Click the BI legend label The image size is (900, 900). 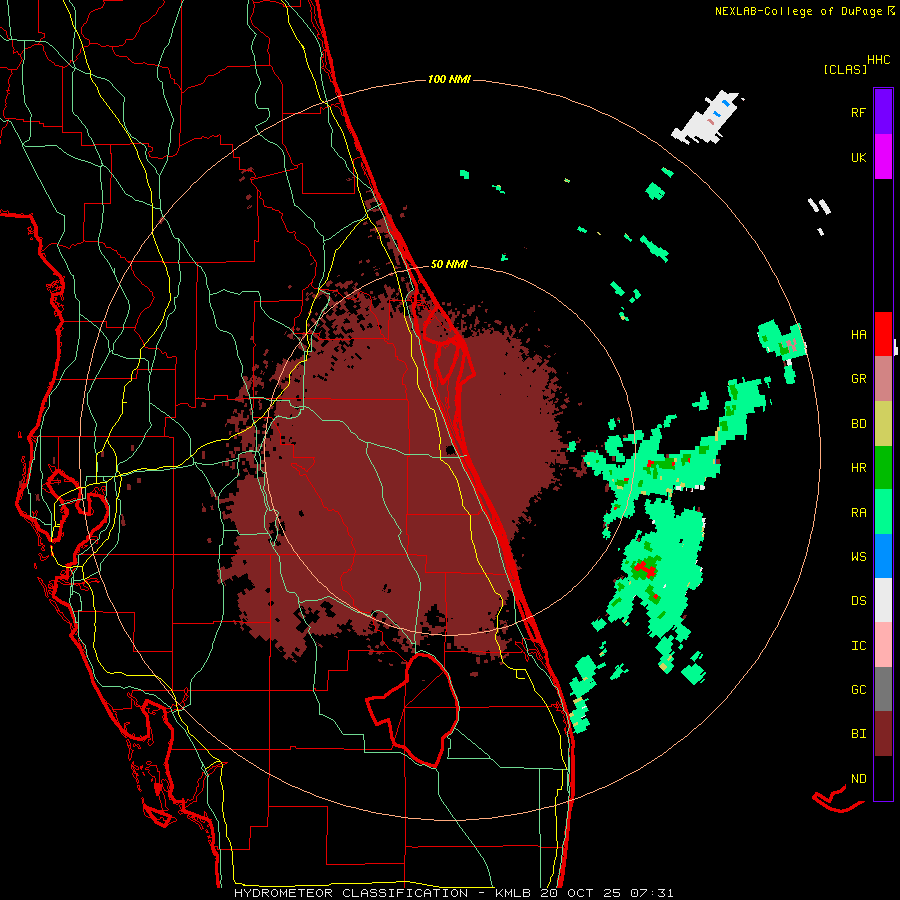point(858,734)
